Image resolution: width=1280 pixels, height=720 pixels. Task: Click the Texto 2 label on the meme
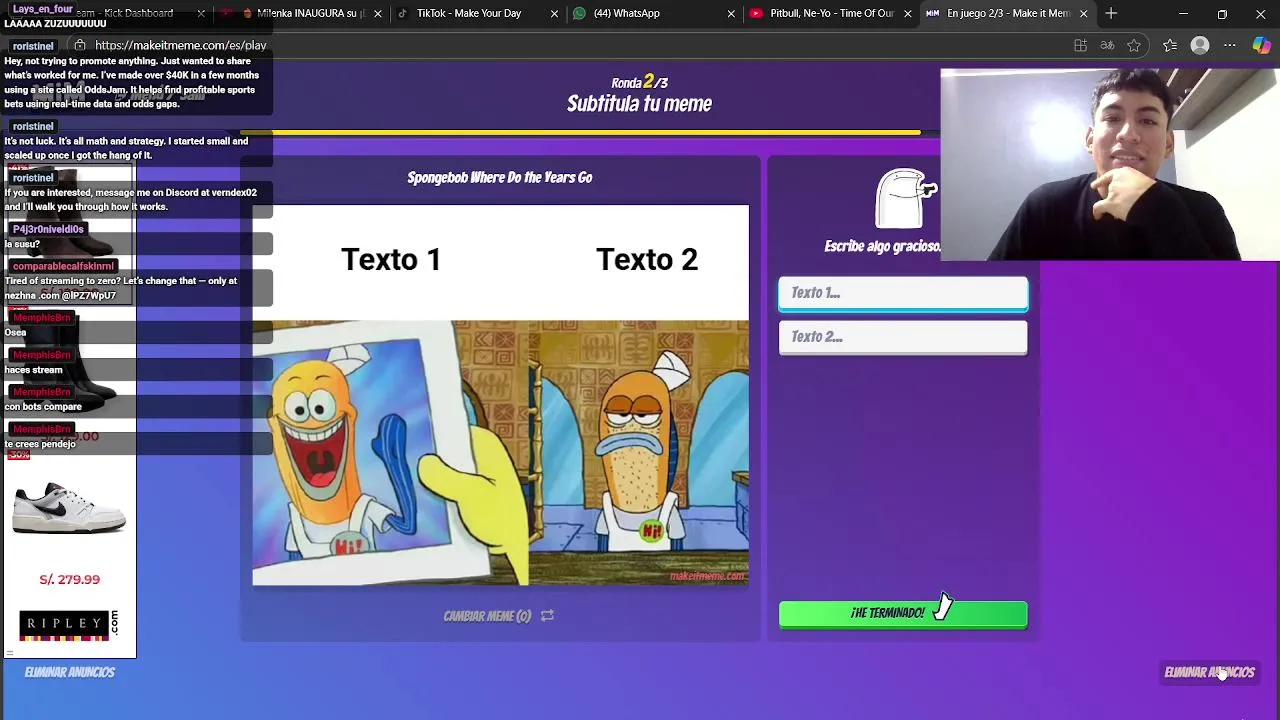(647, 260)
